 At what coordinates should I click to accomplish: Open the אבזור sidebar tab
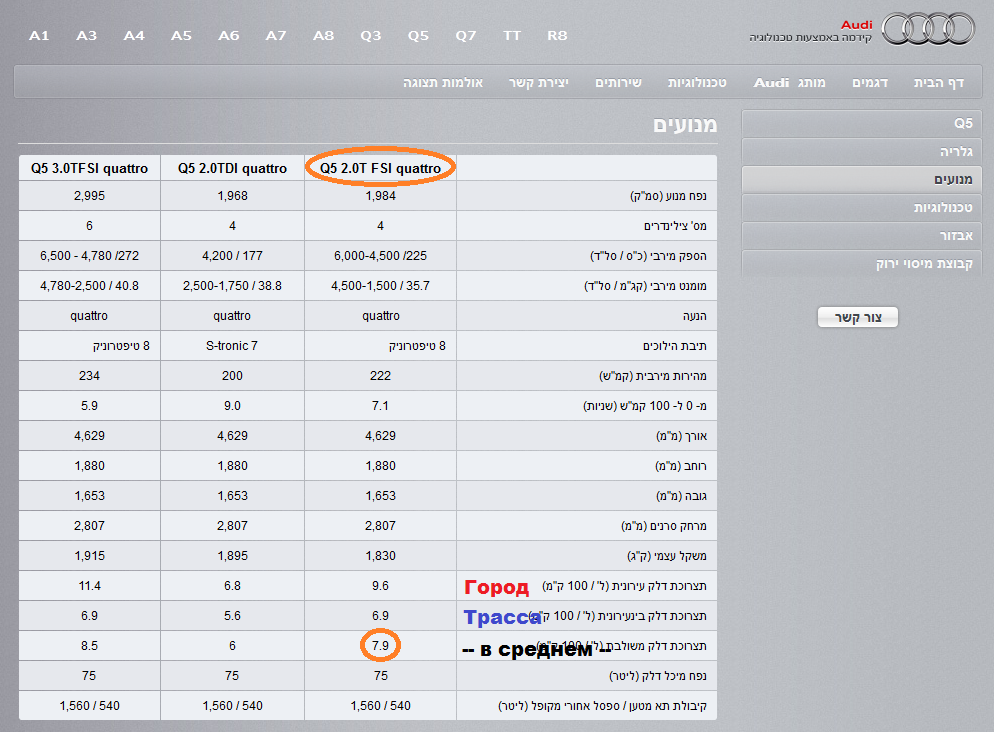pyautogui.click(x=862, y=235)
